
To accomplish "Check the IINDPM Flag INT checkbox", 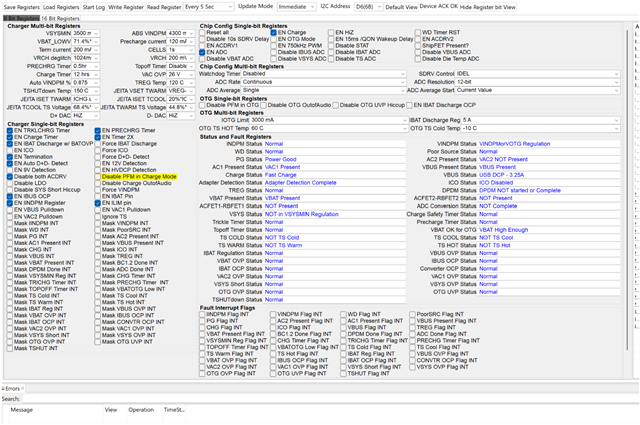I will pyautogui.click(x=202, y=314).
